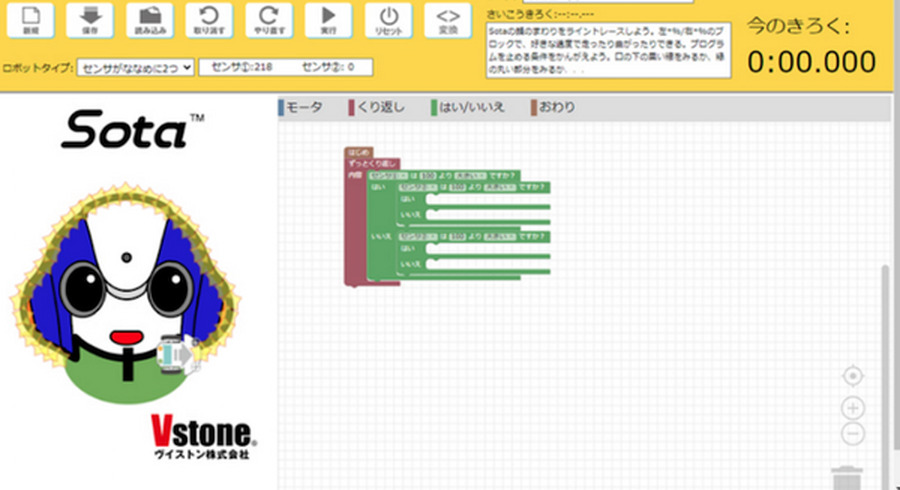
Task: Open a file with the 読み込み icon
Action: [150, 20]
